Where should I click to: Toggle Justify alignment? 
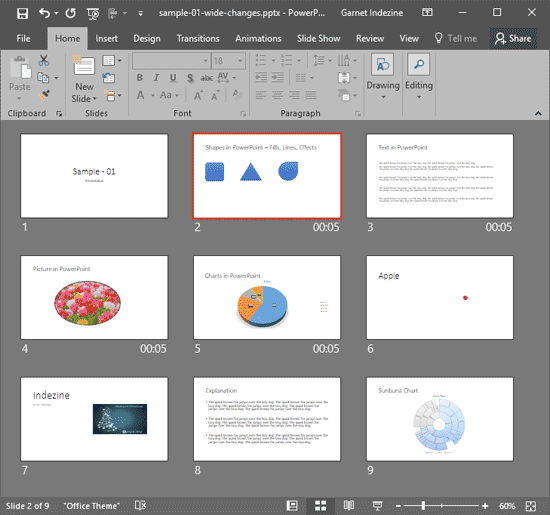[x=311, y=95]
